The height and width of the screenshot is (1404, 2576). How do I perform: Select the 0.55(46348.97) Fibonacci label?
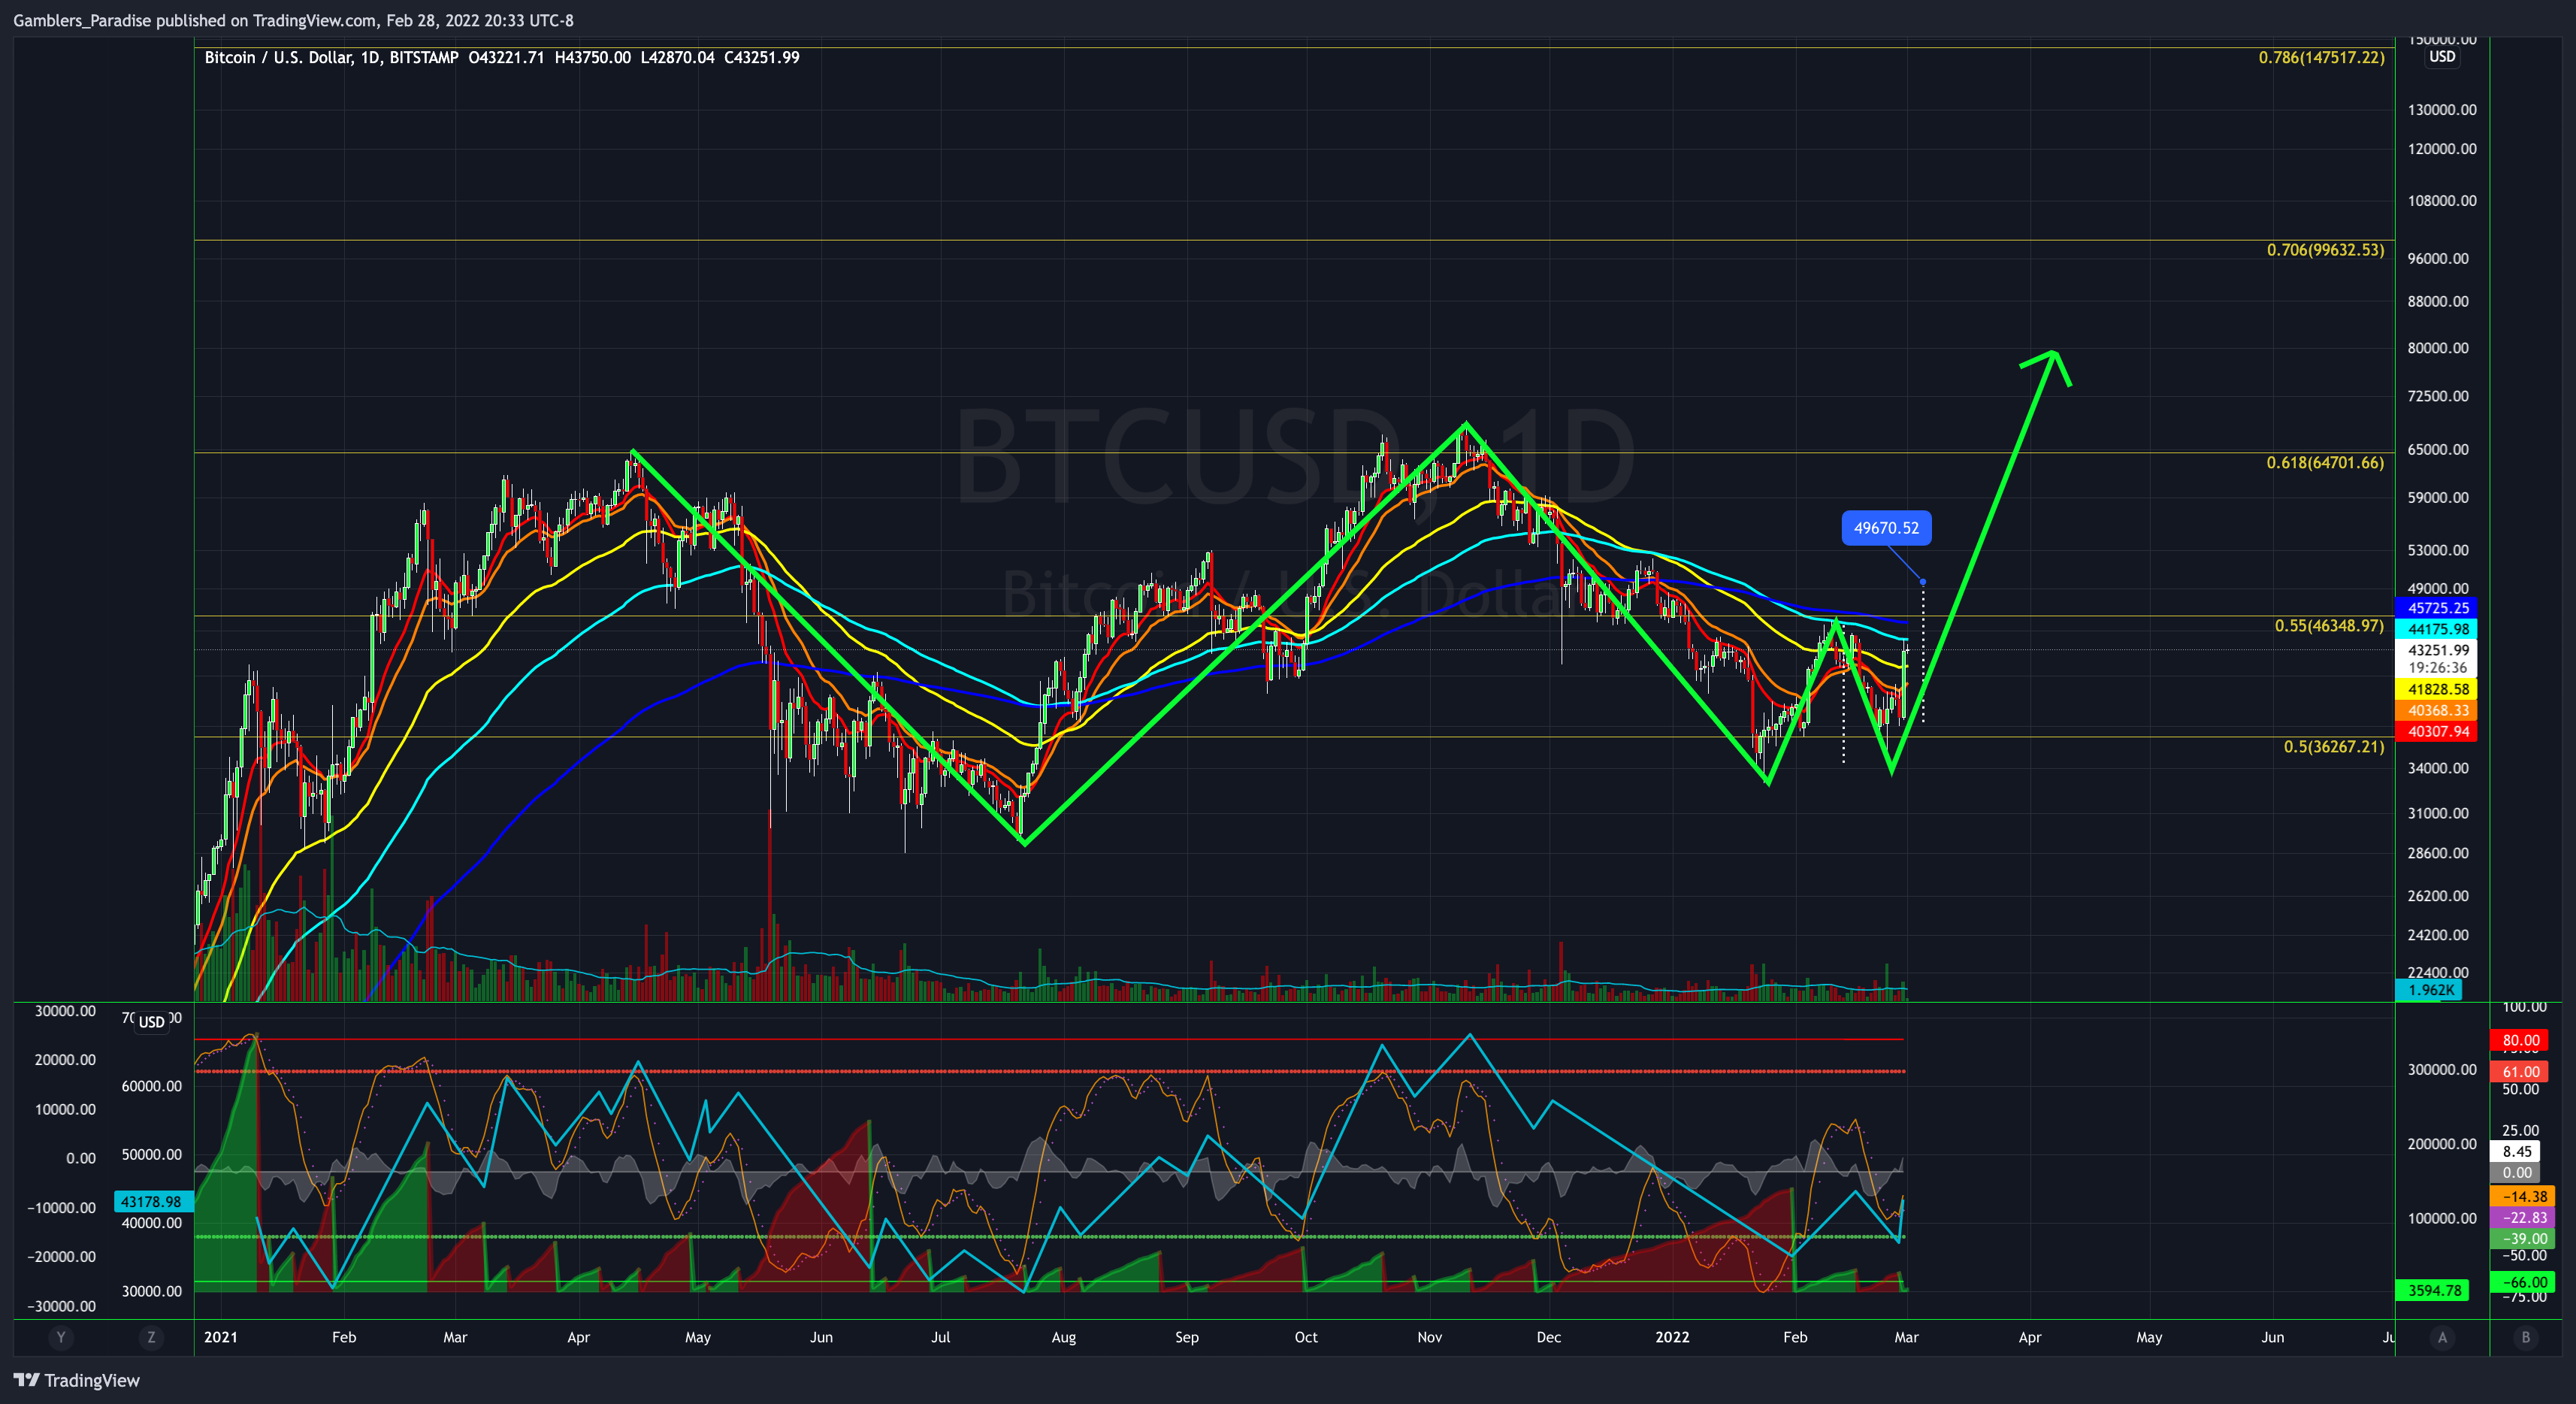[x=2329, y=626]
